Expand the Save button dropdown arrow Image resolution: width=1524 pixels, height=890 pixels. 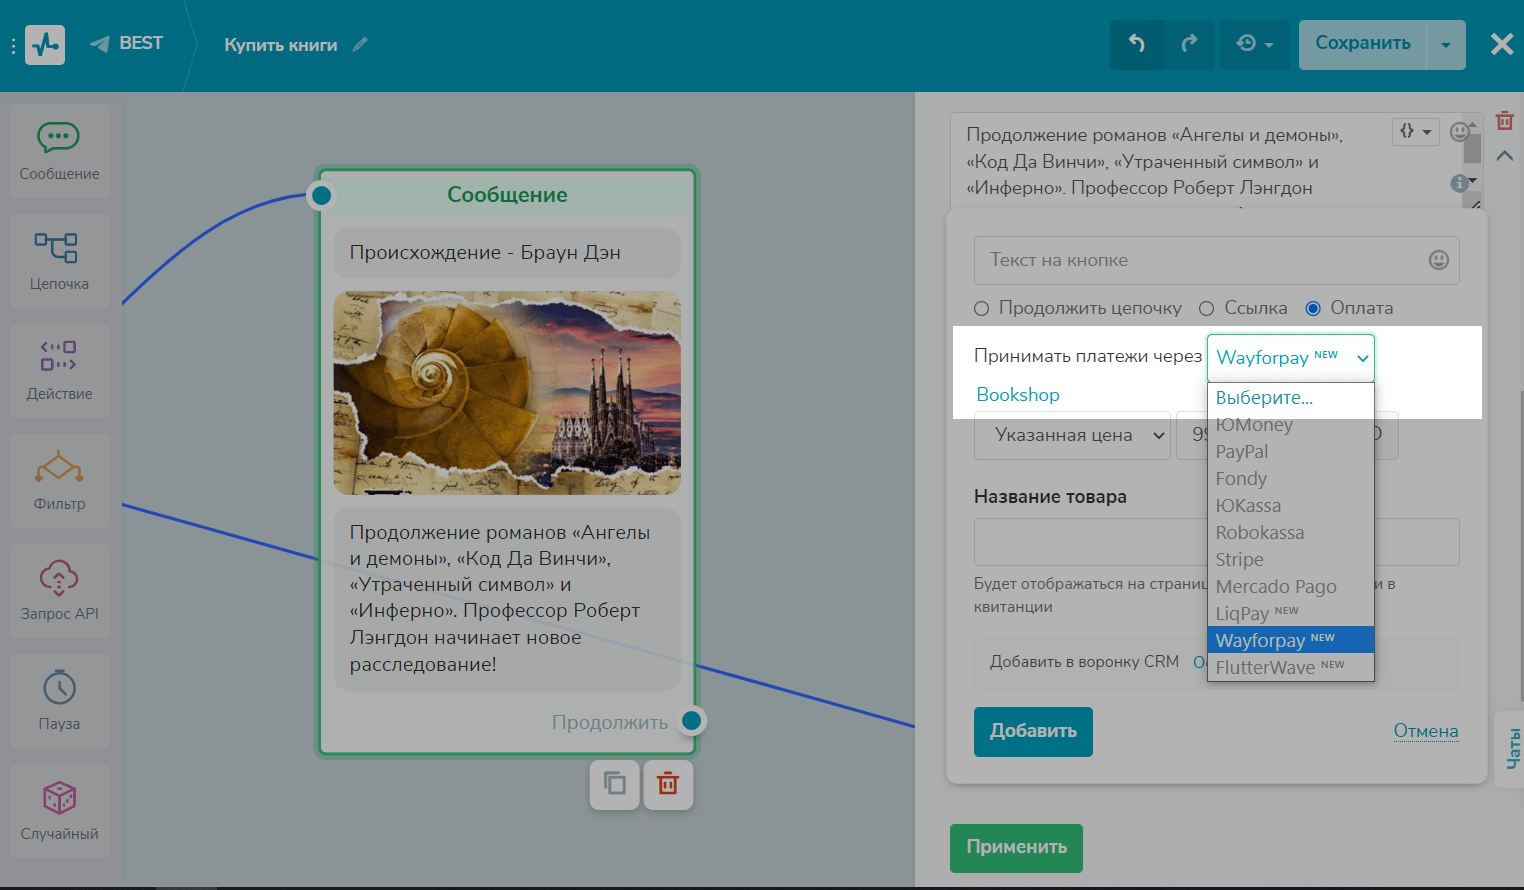1445,45
